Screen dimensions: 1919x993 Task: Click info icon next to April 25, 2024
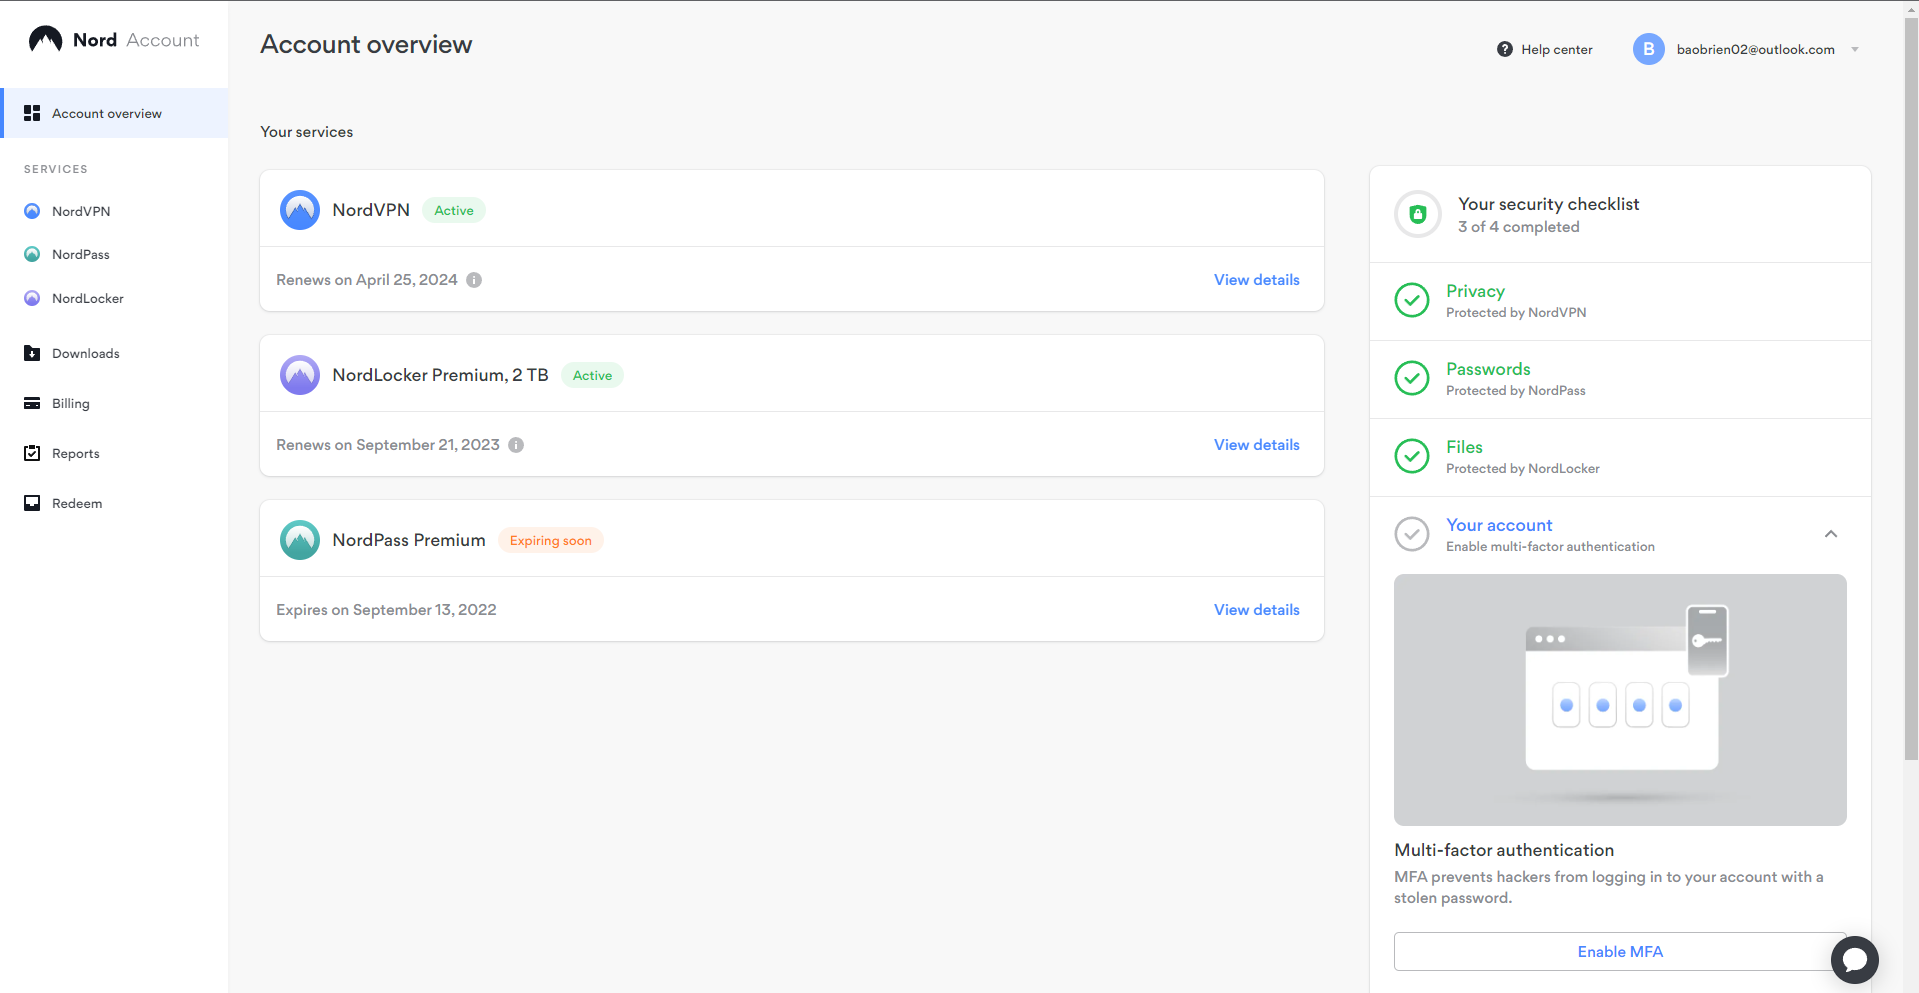tap(474, 280)
